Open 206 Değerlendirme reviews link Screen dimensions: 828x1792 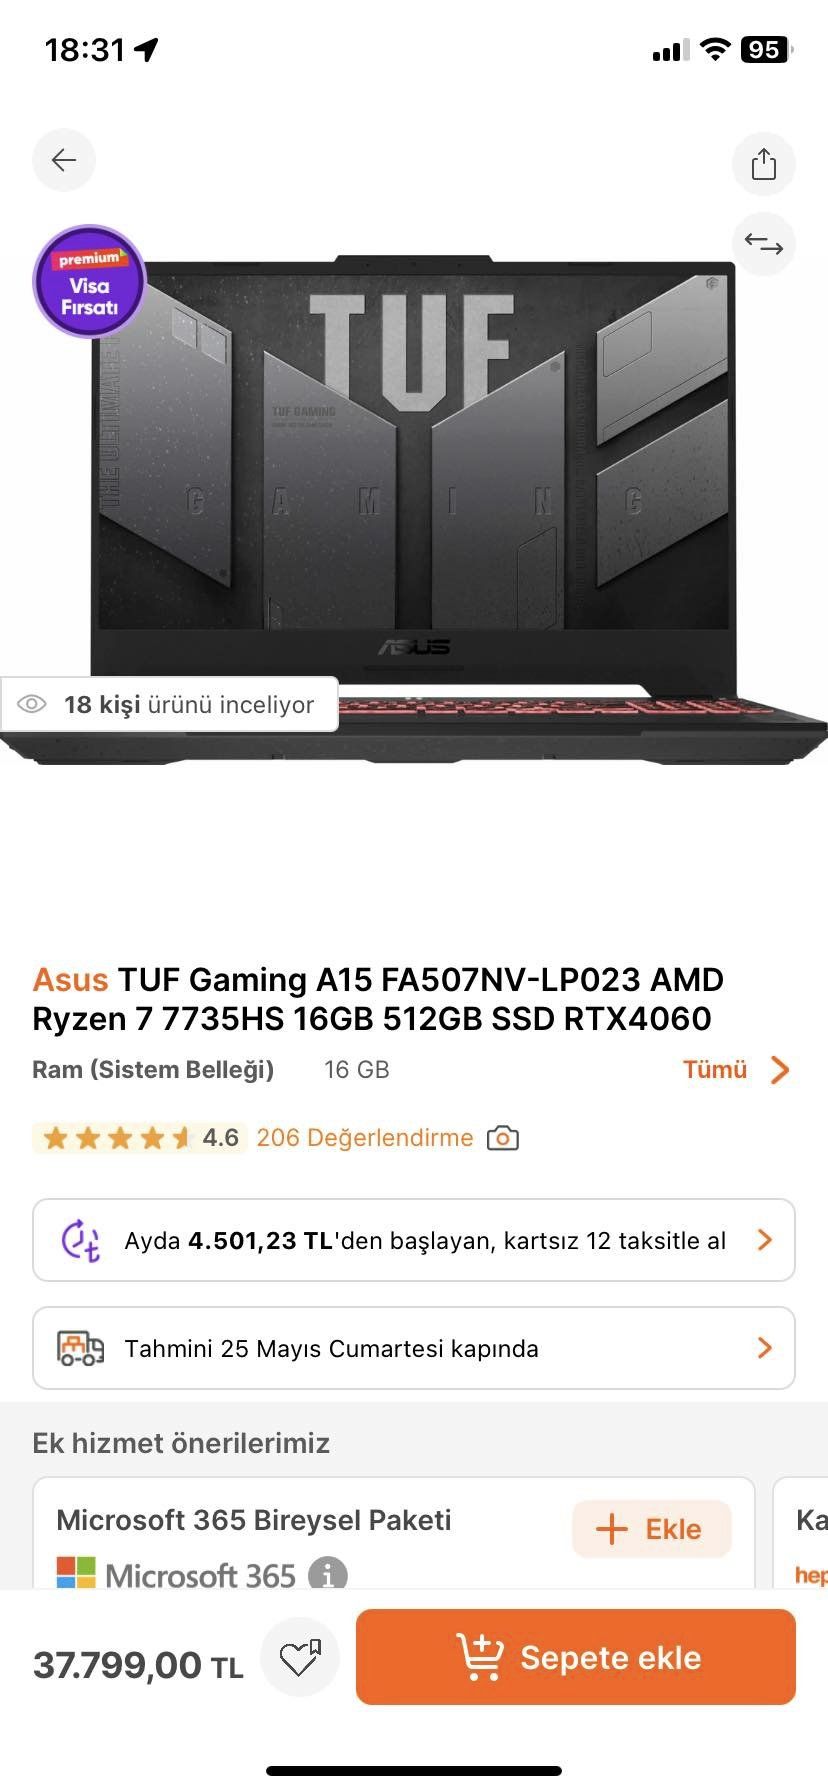tap(365, 1138)
